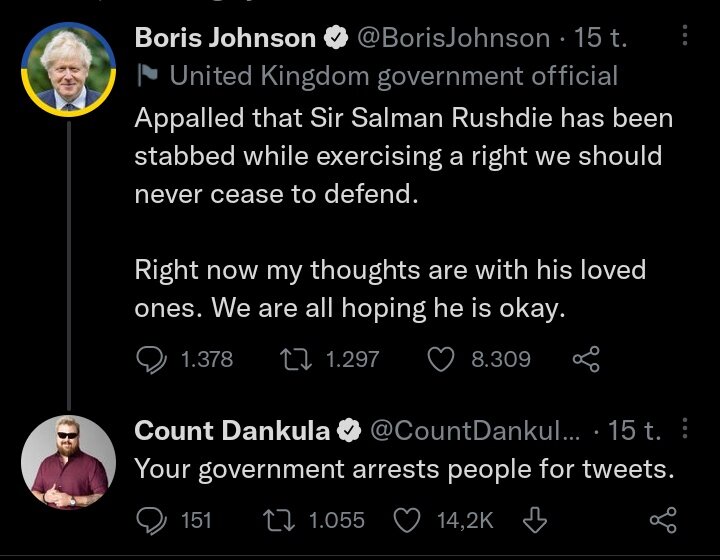The width and height of the screenshot is (720, 560).
Task: Click reply icon on Boris Johnson's tweet
Action: 151,358
